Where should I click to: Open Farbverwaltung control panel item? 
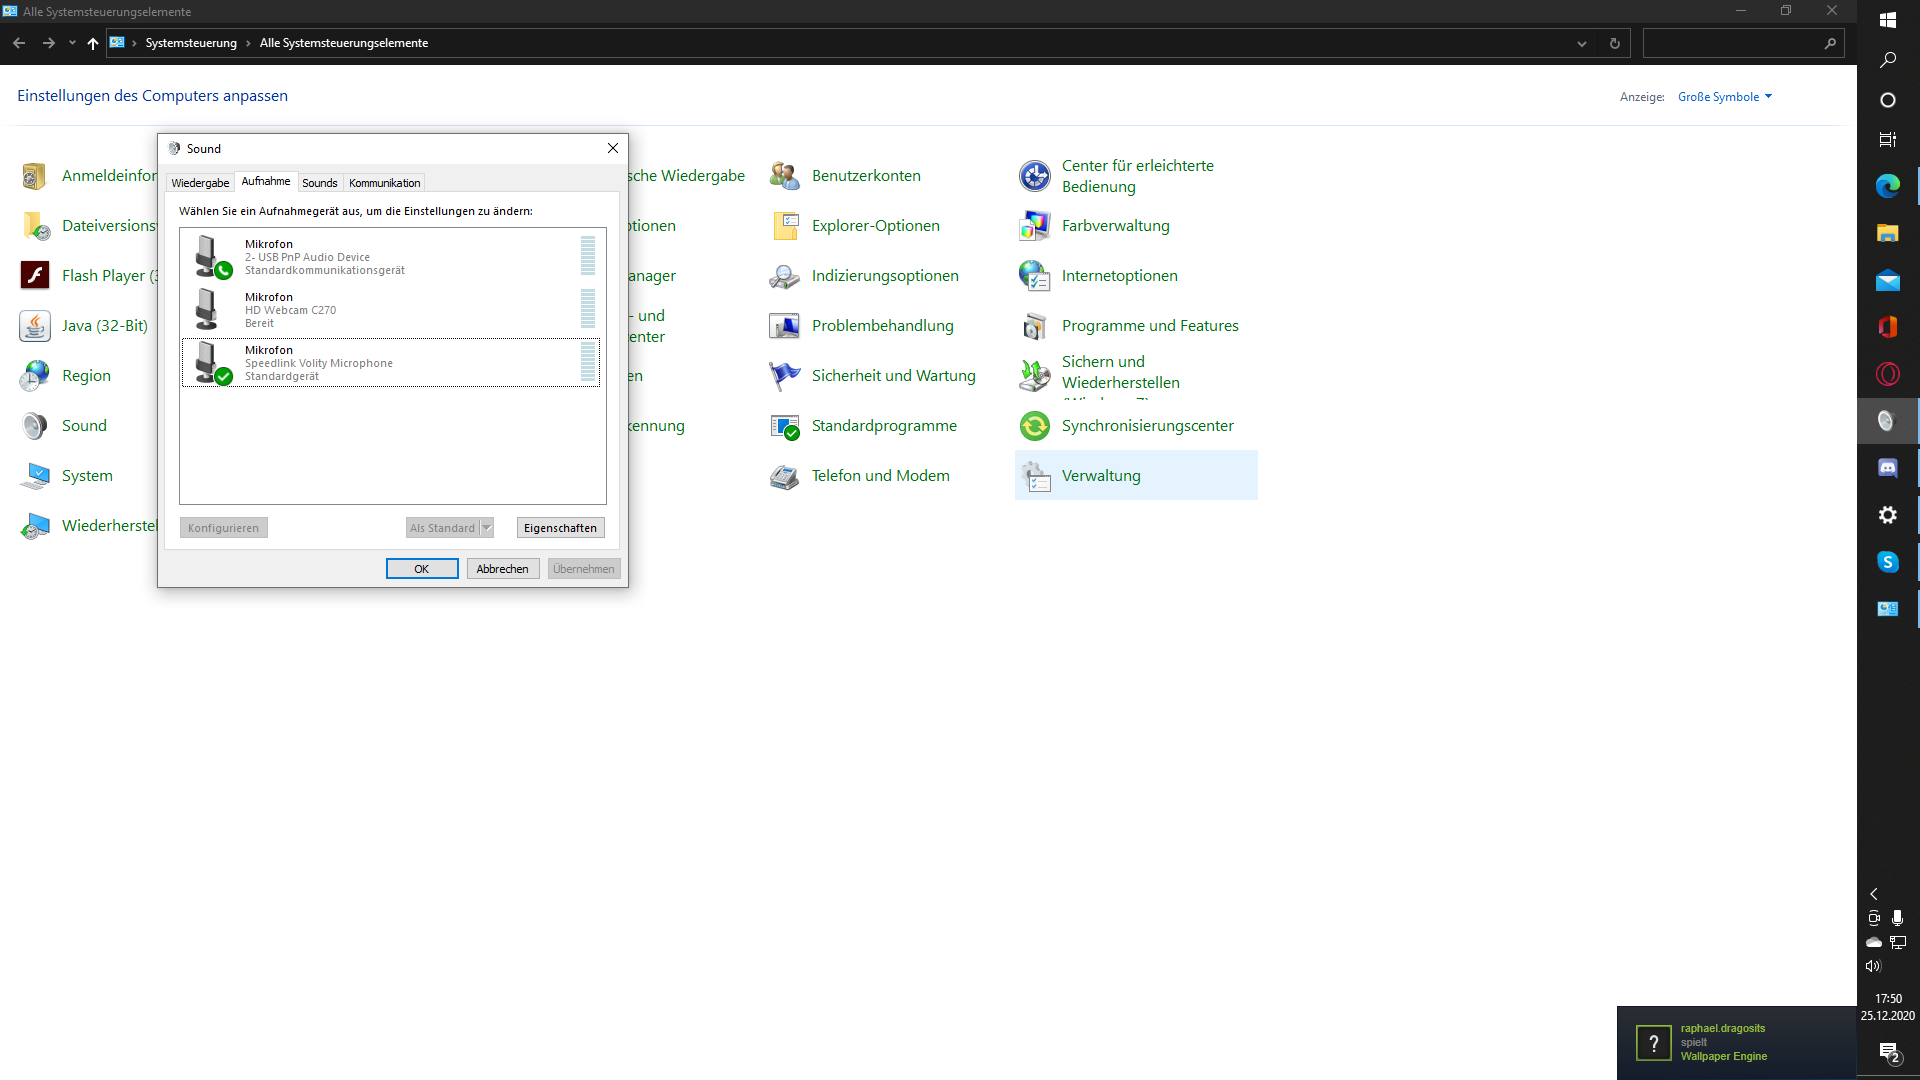tap(1035, 226)
